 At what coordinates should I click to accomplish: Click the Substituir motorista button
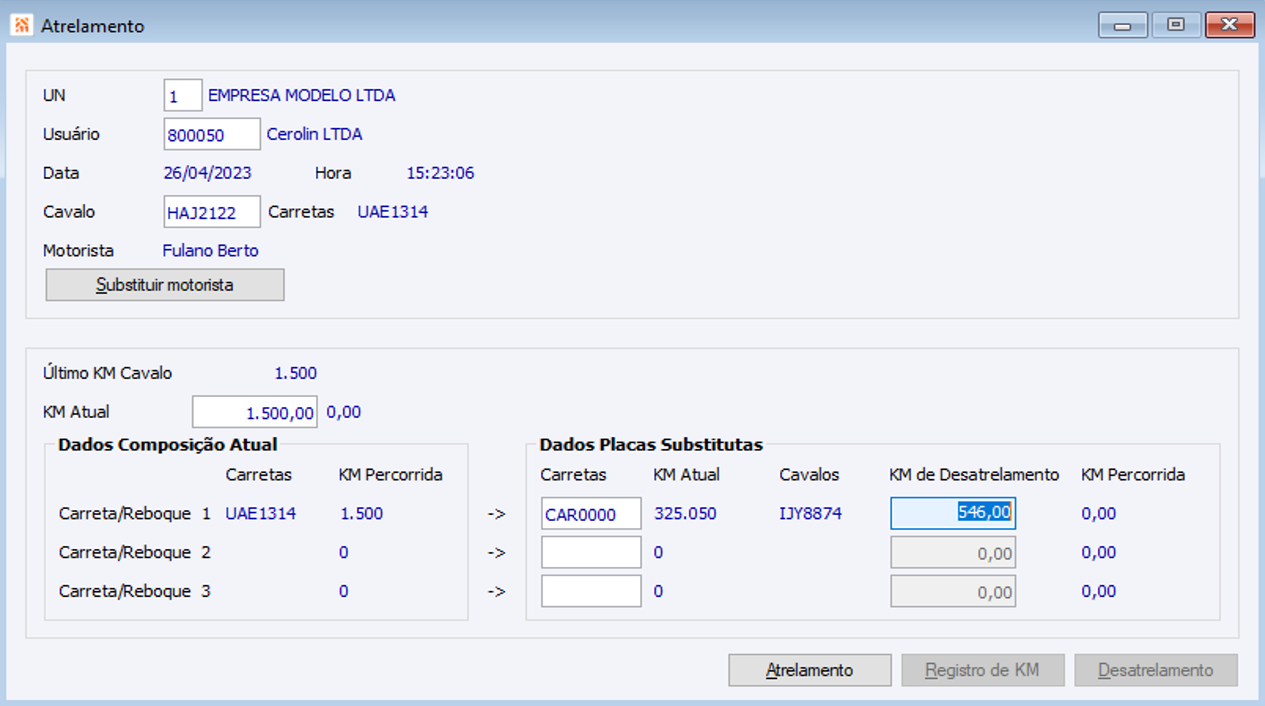pos(165,285)
